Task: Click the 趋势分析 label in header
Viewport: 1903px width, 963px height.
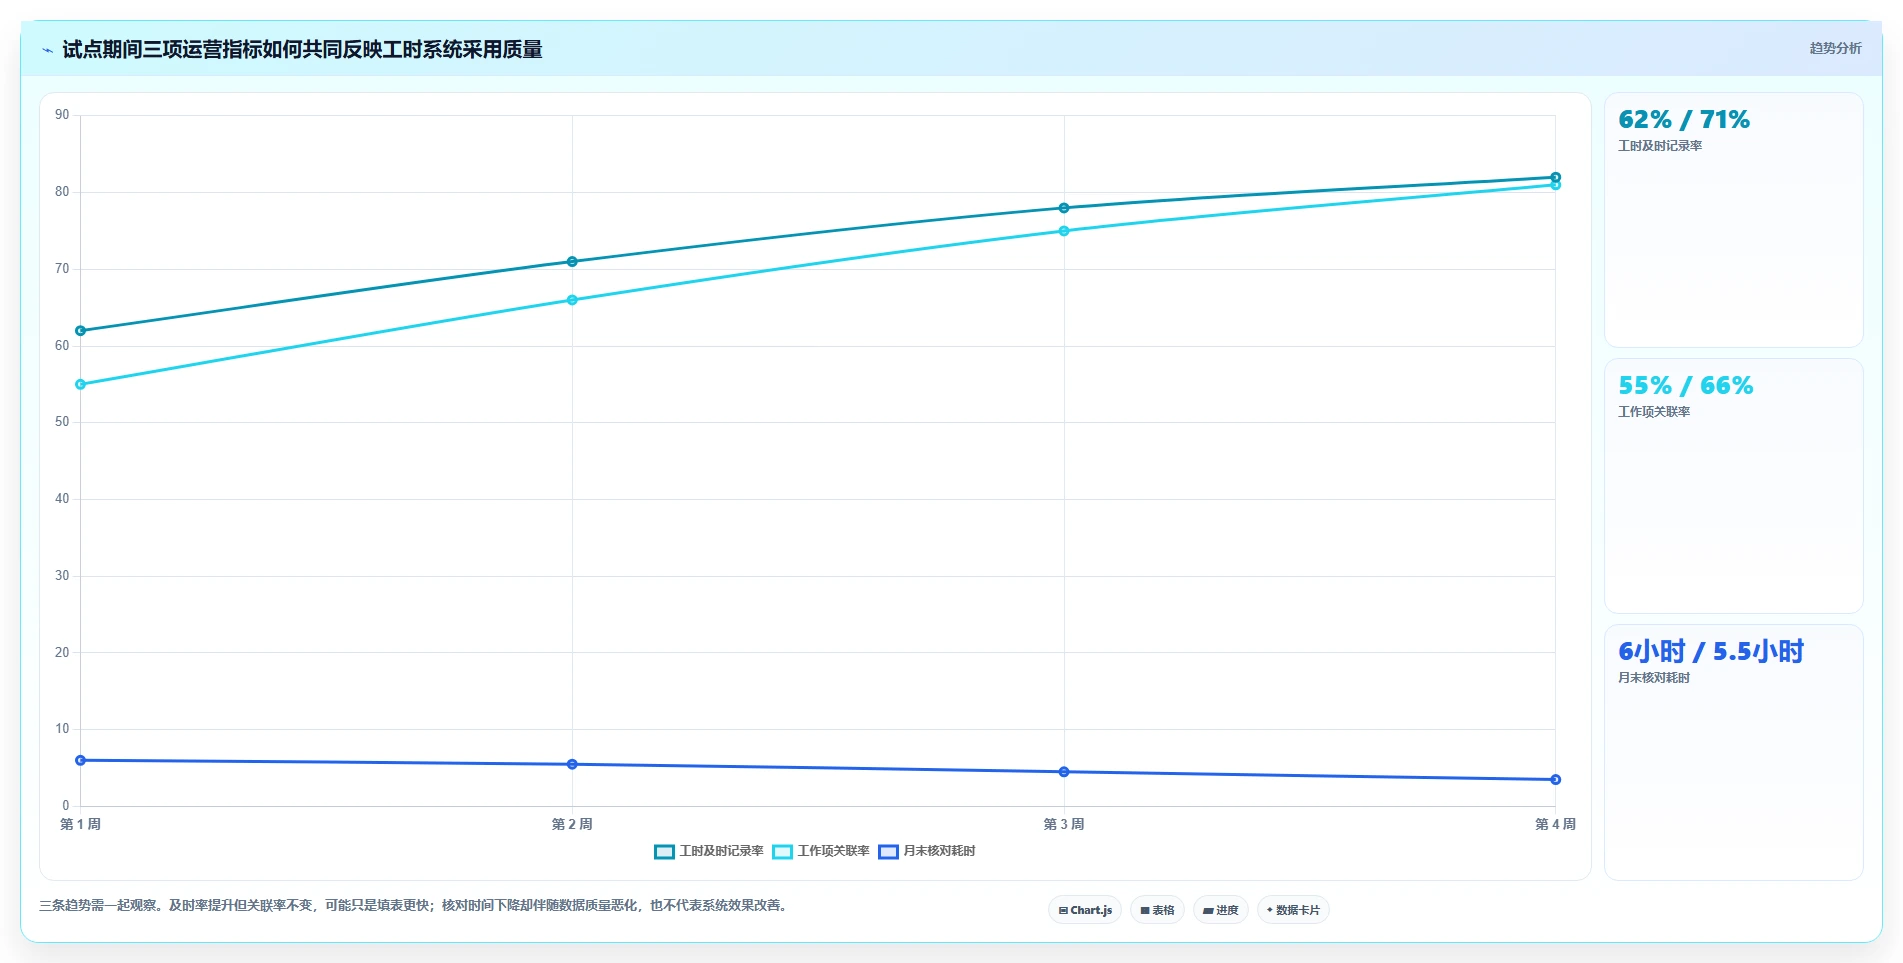Action: click(x=1835, y=48)
